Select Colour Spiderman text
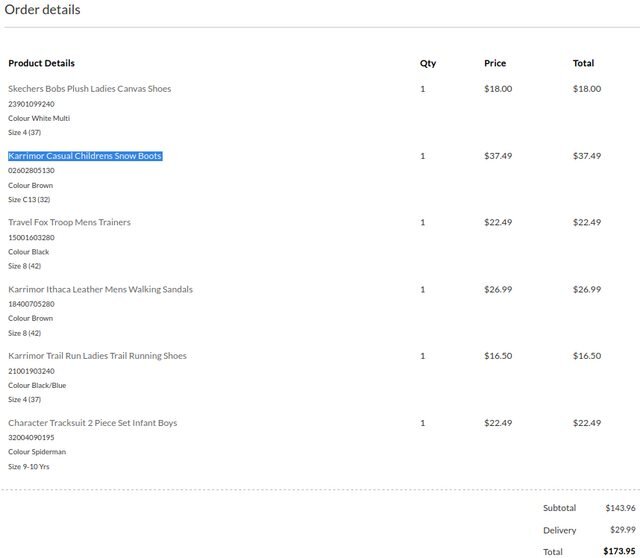This screenshot has width=640, height=558. [37, 451]
